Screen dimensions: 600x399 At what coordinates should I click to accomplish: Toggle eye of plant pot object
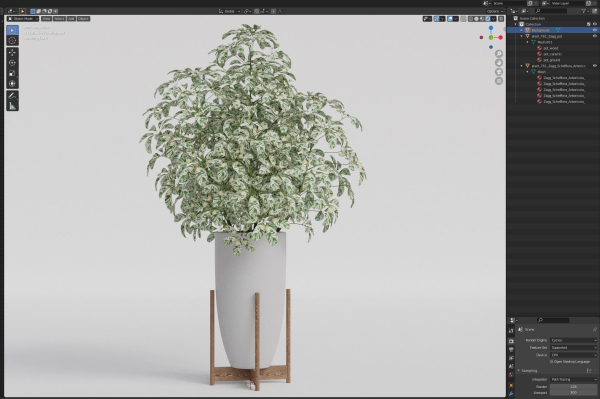tap(595, 36)
